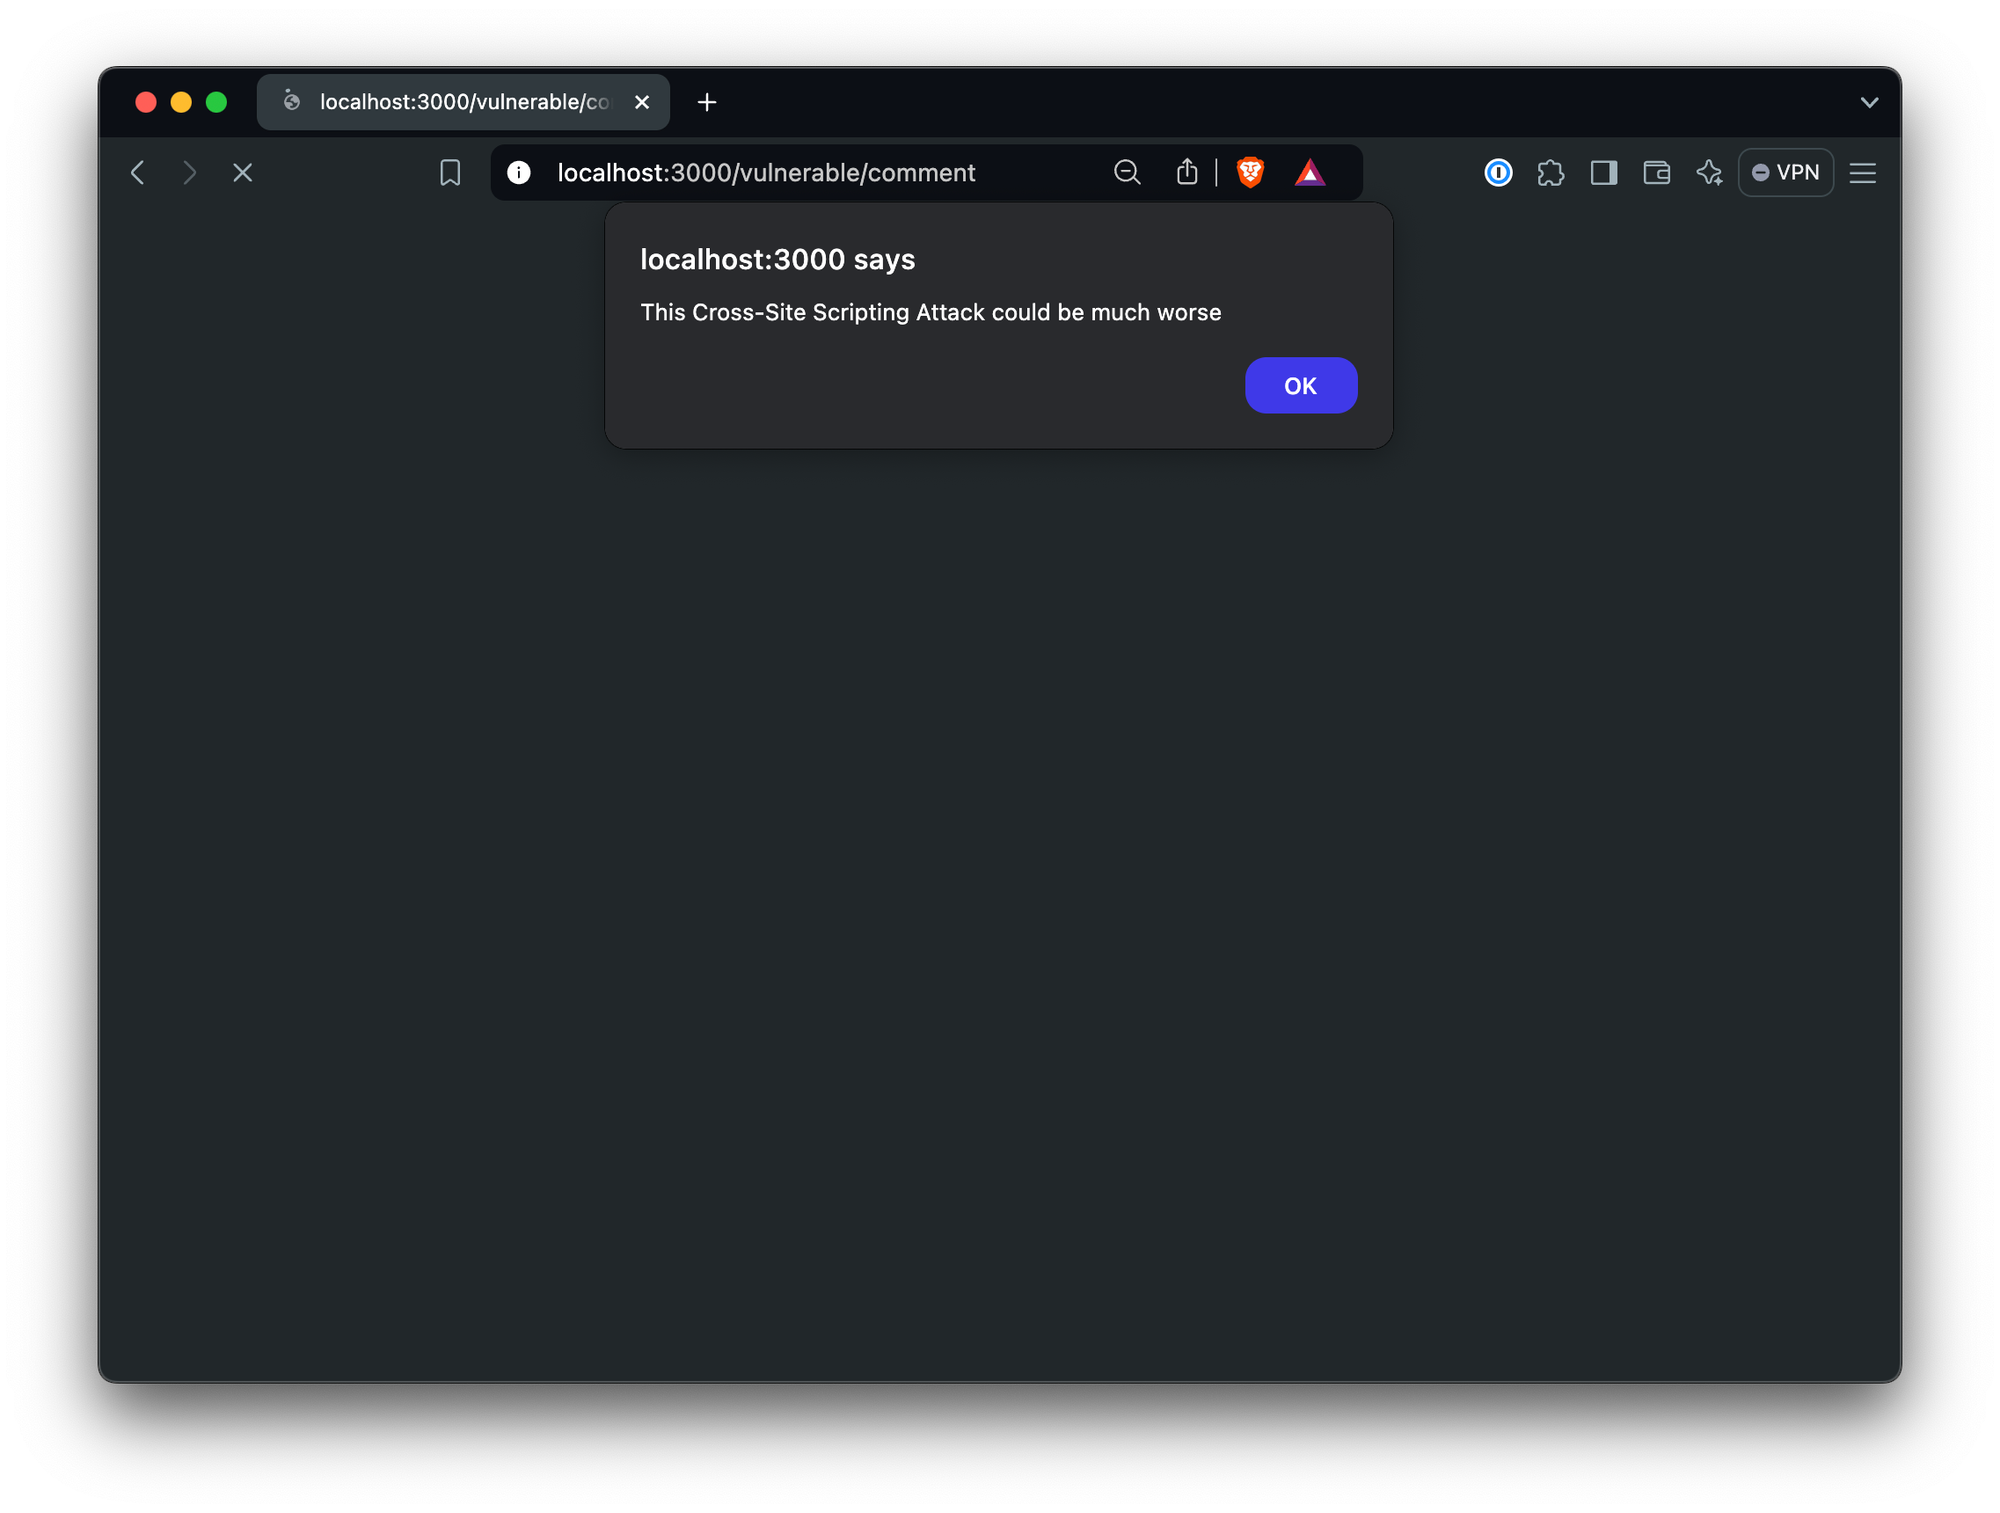Open Brave Shields lion icon

pos(1250,173)
